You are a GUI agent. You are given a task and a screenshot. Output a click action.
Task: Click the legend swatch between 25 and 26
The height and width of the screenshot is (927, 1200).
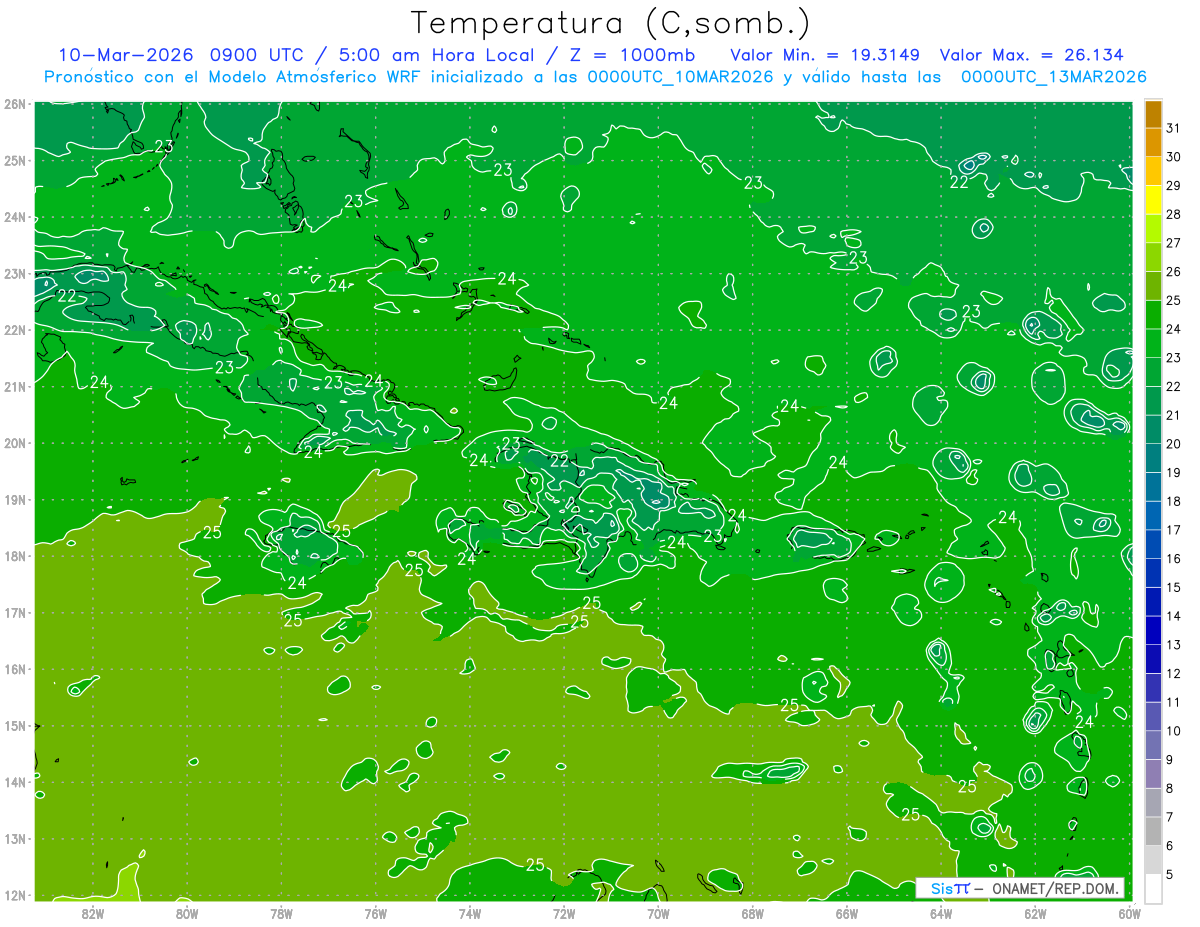(x=1153, y=286)
